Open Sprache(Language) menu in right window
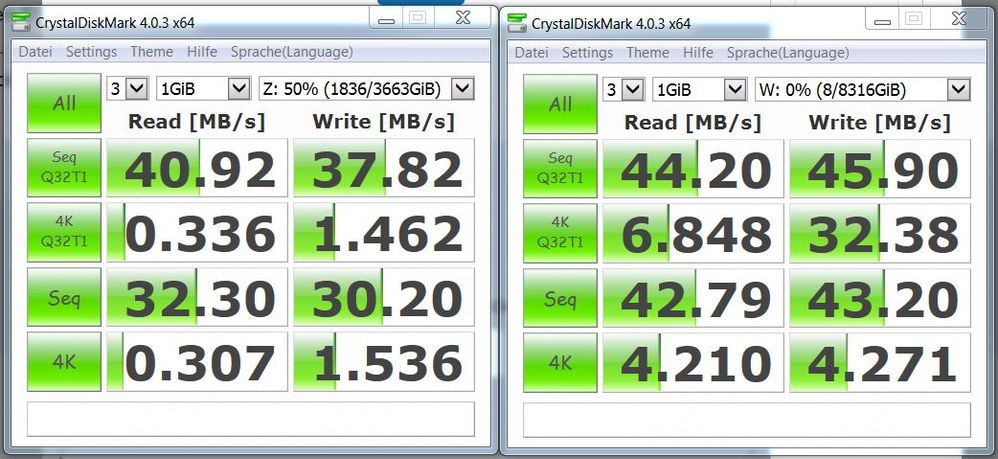Screen dimensions: 998x459 788,52
